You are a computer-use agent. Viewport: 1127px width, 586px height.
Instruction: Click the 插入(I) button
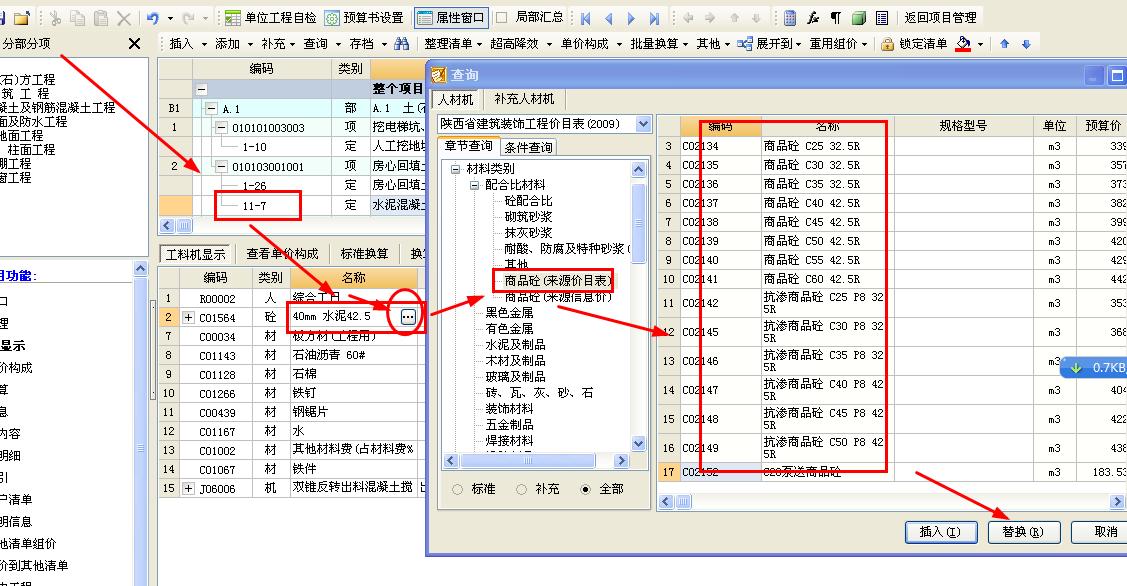point(941,532)
